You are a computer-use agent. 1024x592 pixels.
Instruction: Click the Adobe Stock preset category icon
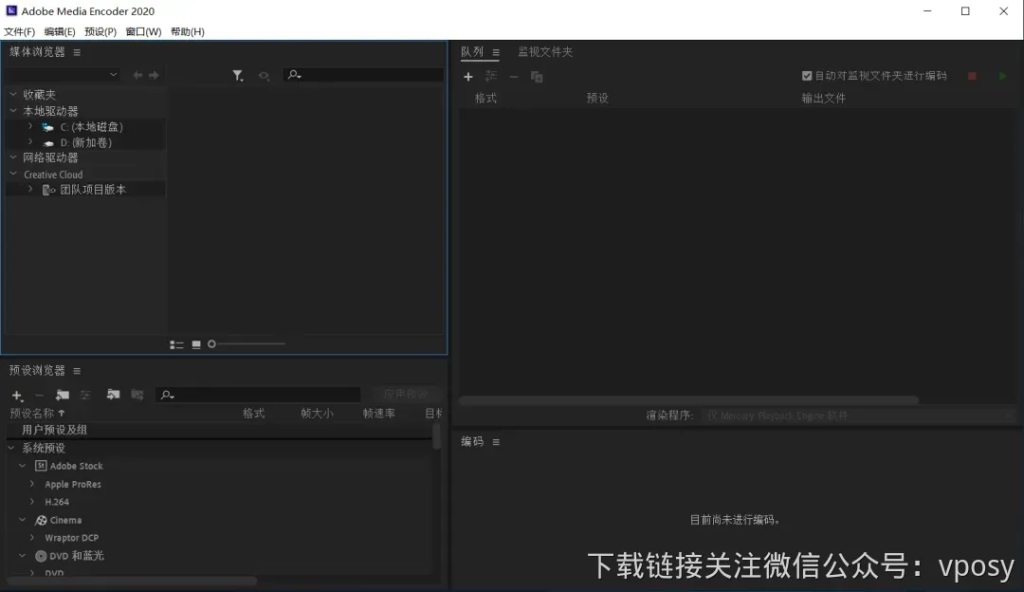40,466
